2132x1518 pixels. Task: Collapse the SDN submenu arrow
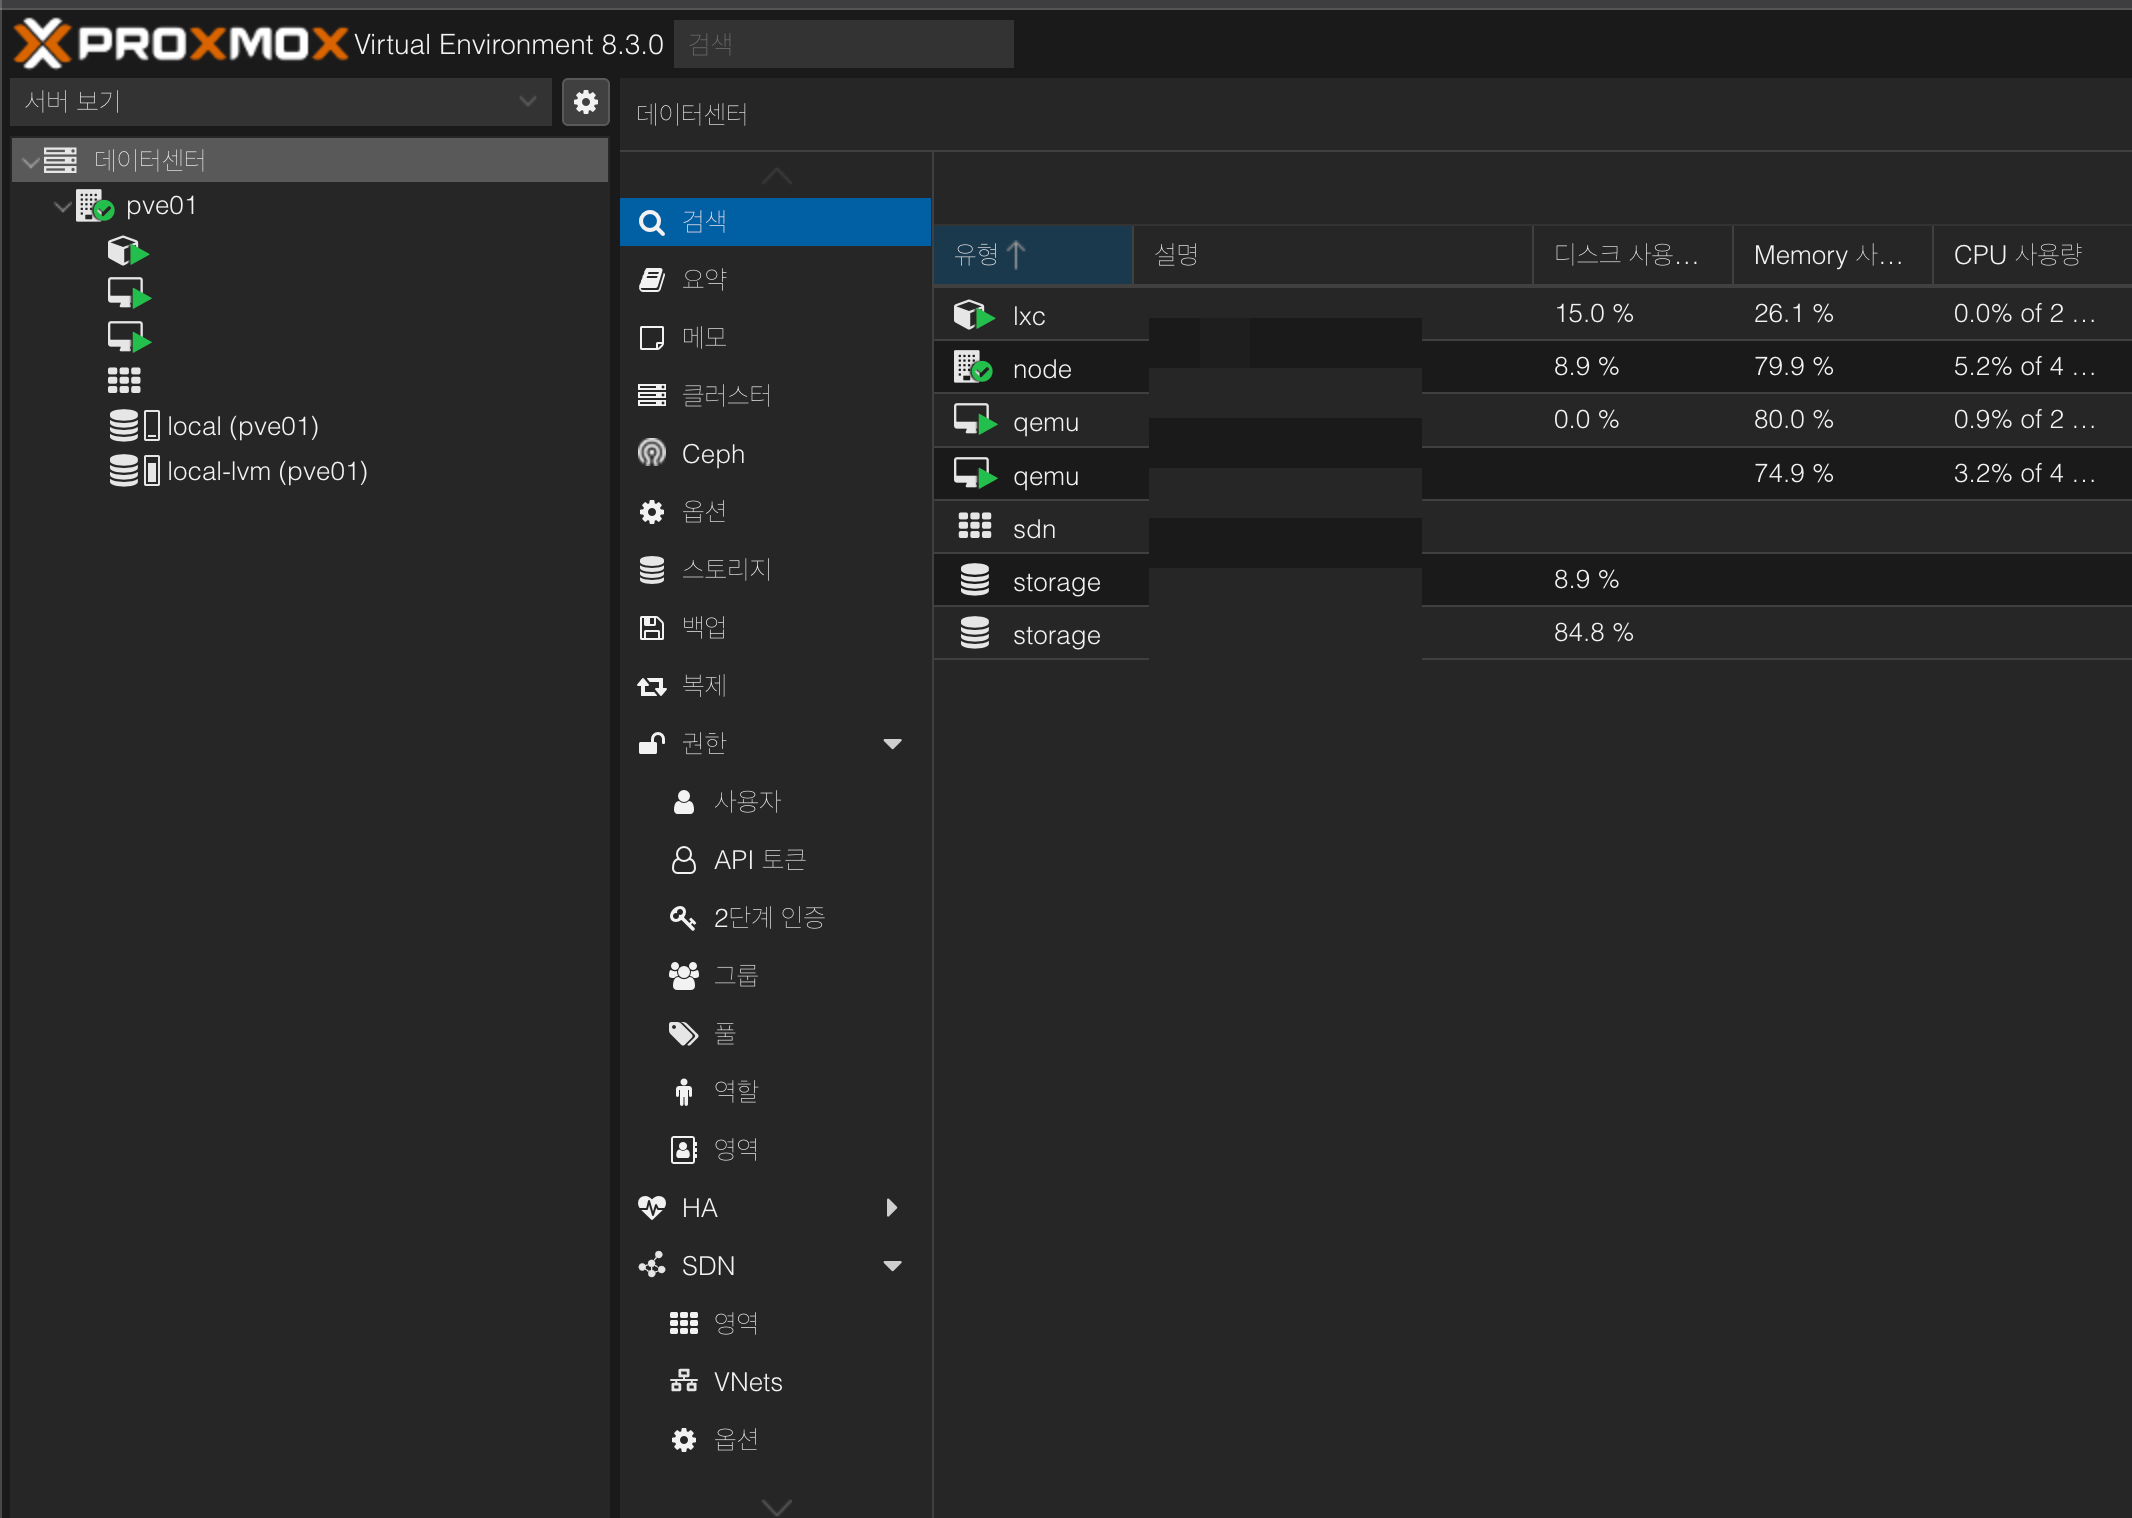[x=892, y=1266]
